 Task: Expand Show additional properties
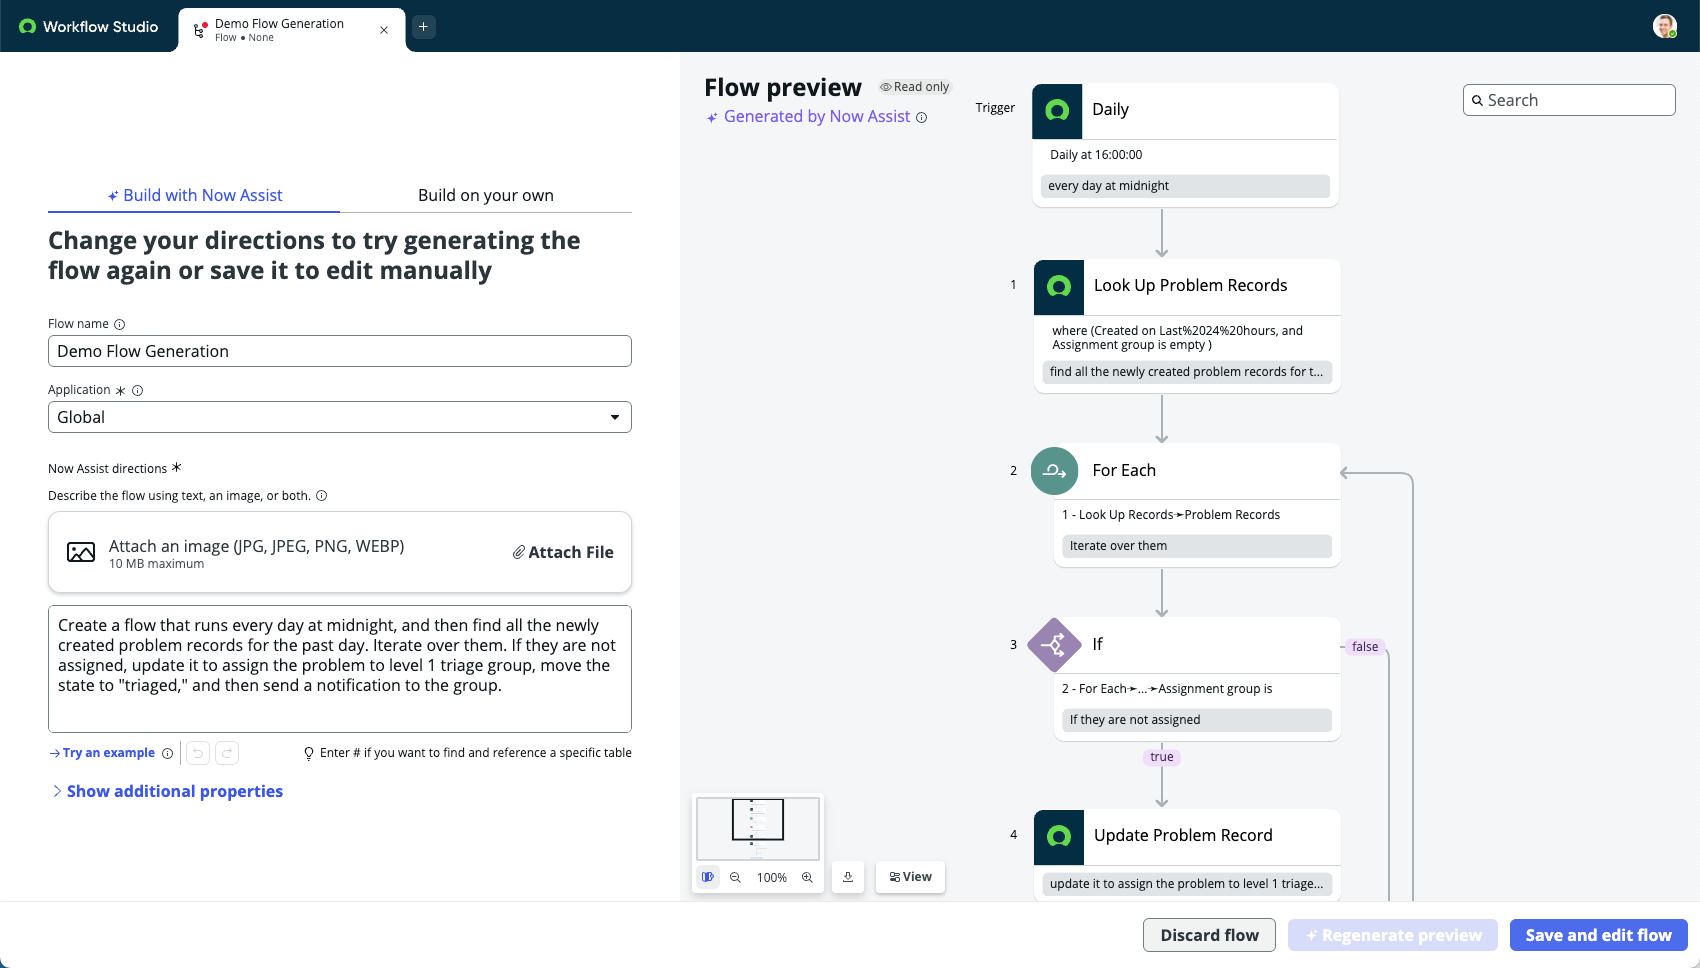point(167,791)
